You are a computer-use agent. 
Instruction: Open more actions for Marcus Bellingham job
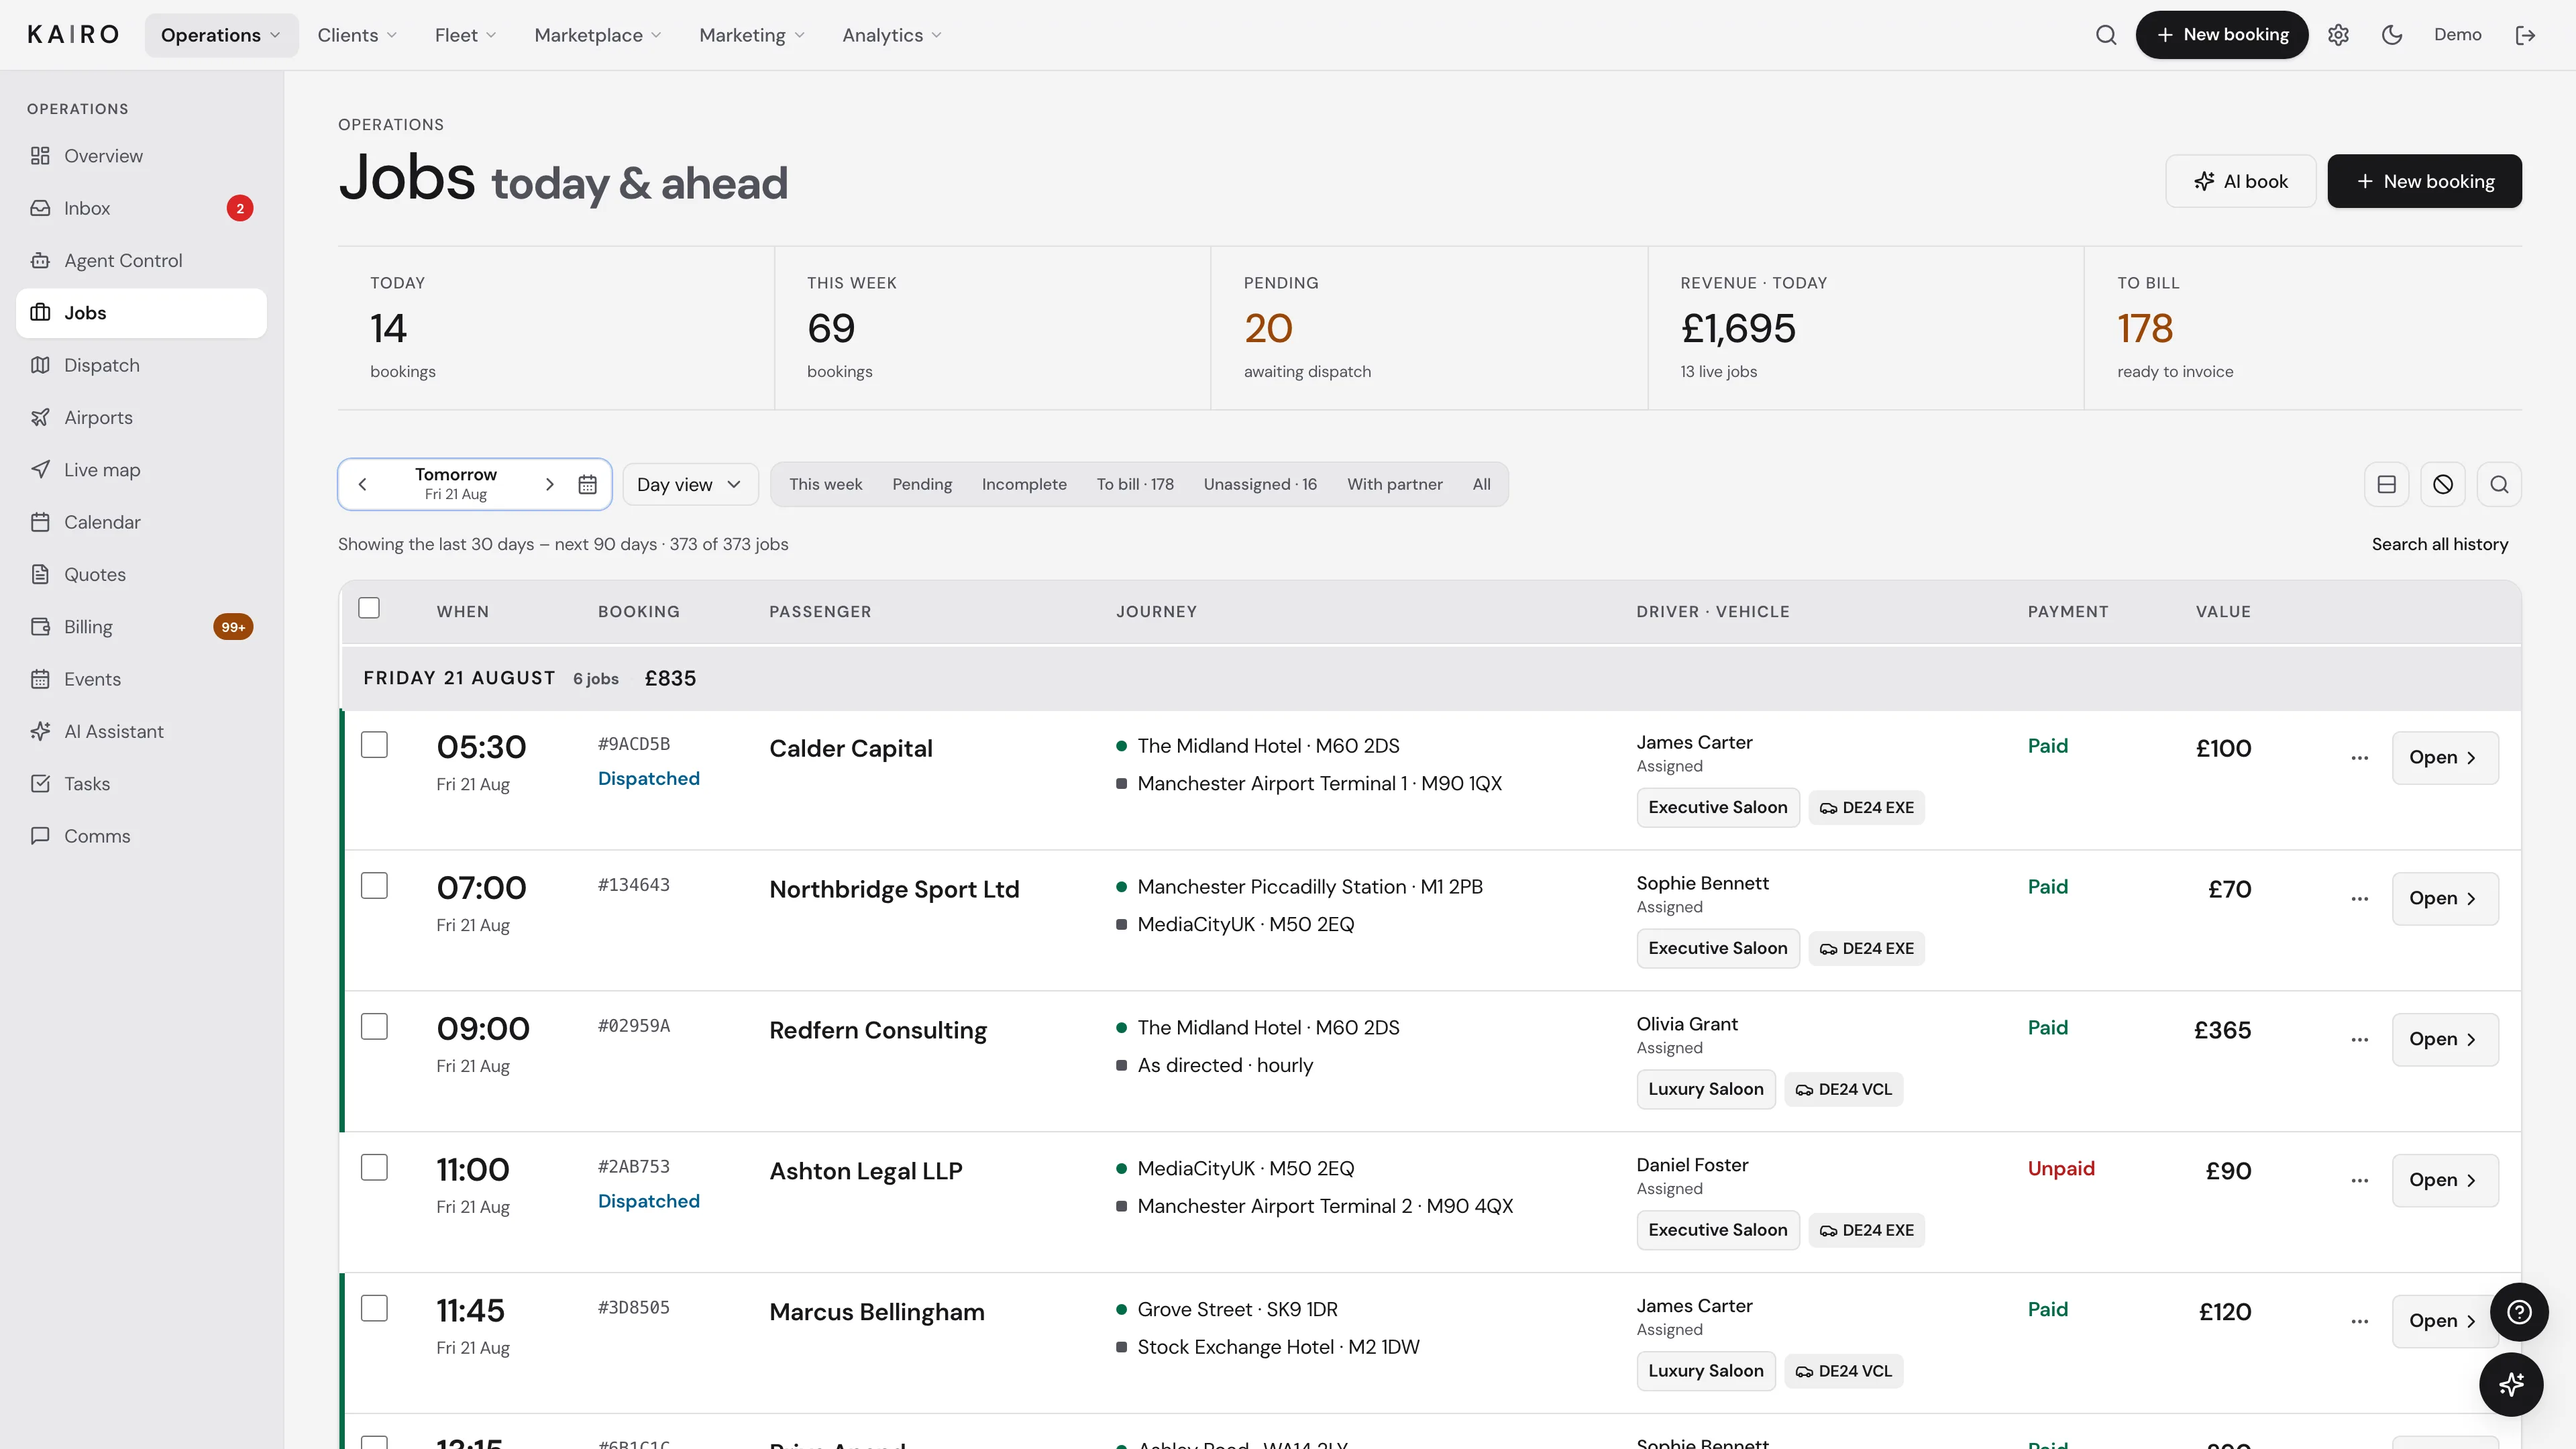click(x=2360, y=1322)
